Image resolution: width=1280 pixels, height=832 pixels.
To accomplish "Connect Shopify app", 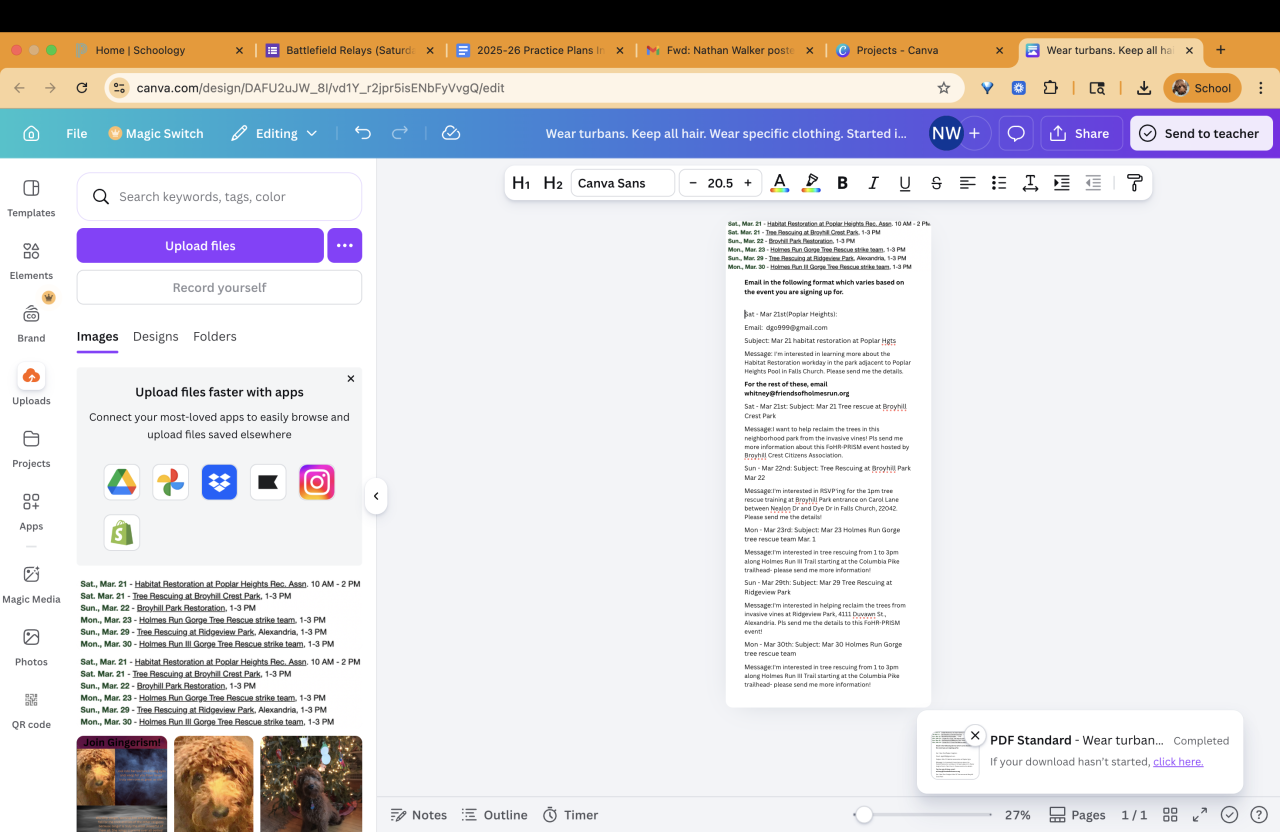I will 122,532.
